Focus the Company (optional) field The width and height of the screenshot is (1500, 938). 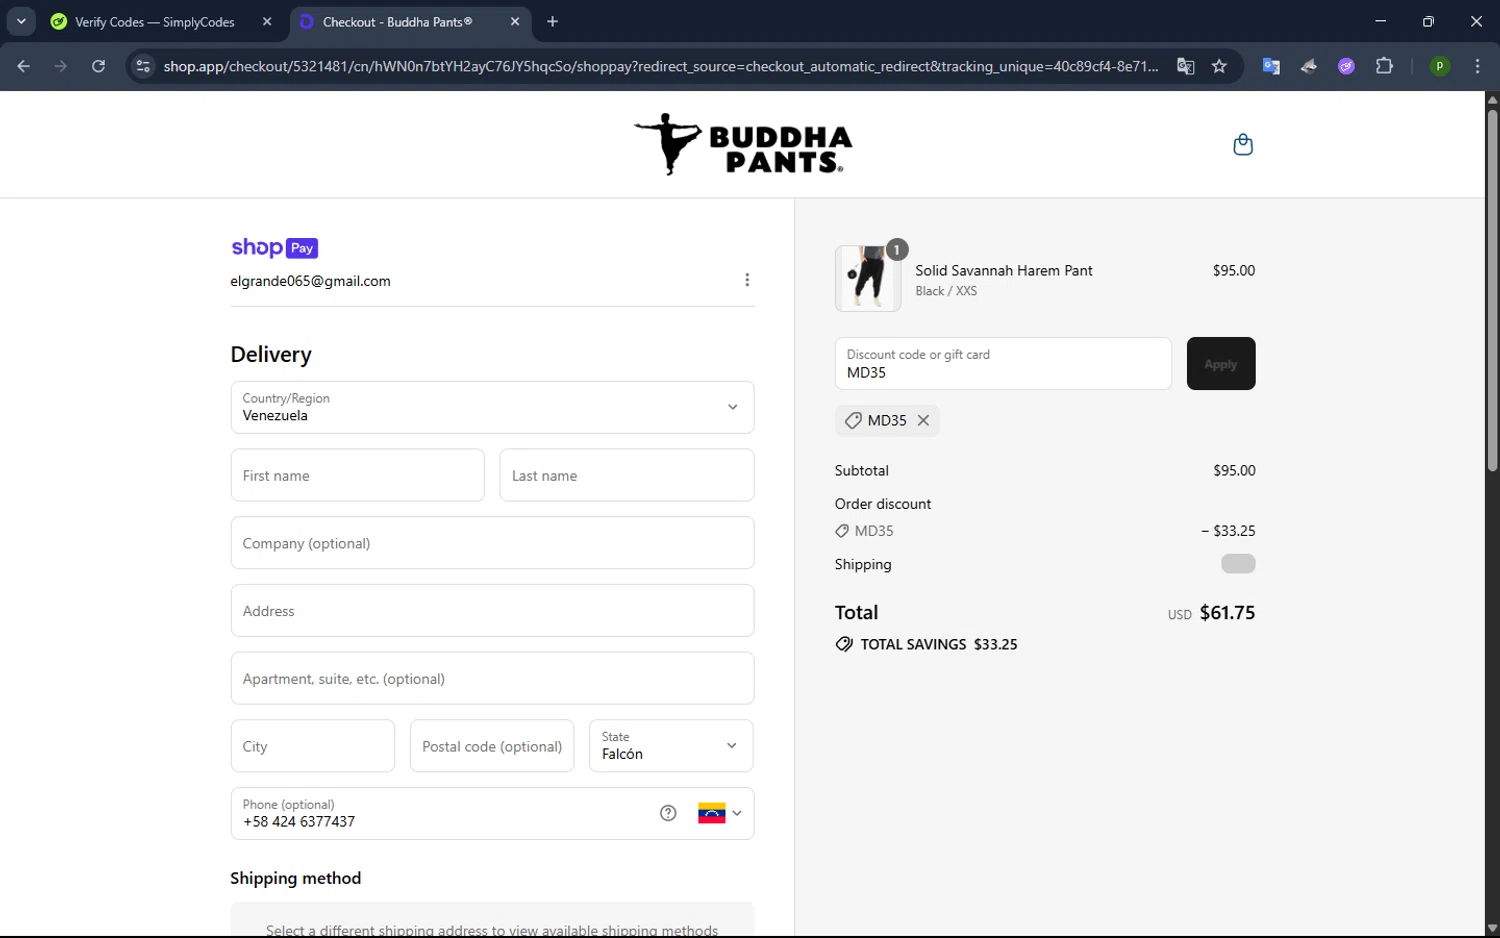tap(492, 543)
